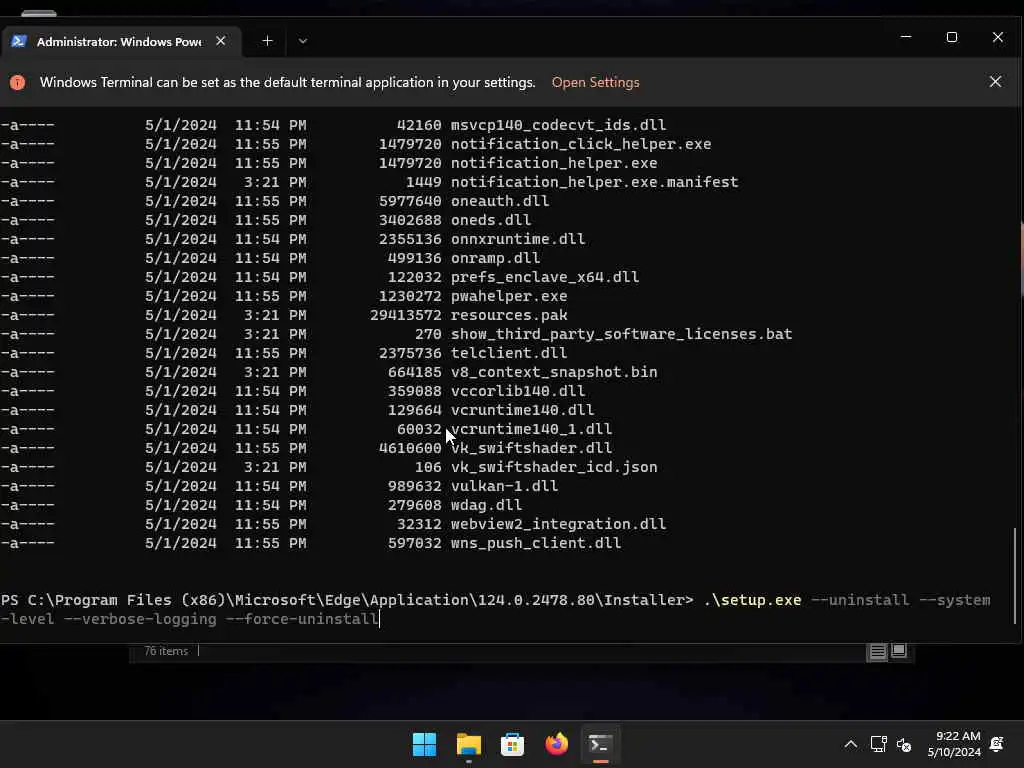Click the file size 29413572
The width and height of the screenshot is (1024, 768).
(x=406, y=315)
